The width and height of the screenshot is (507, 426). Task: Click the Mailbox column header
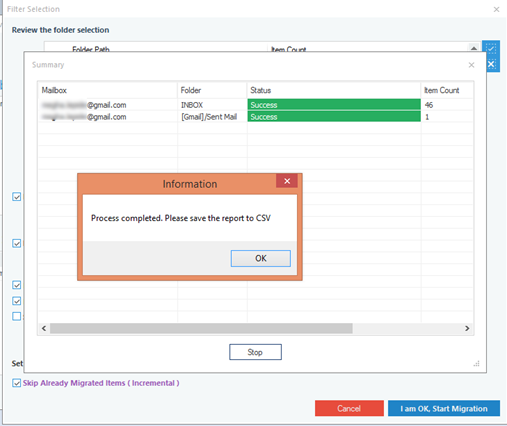(108, 90)
